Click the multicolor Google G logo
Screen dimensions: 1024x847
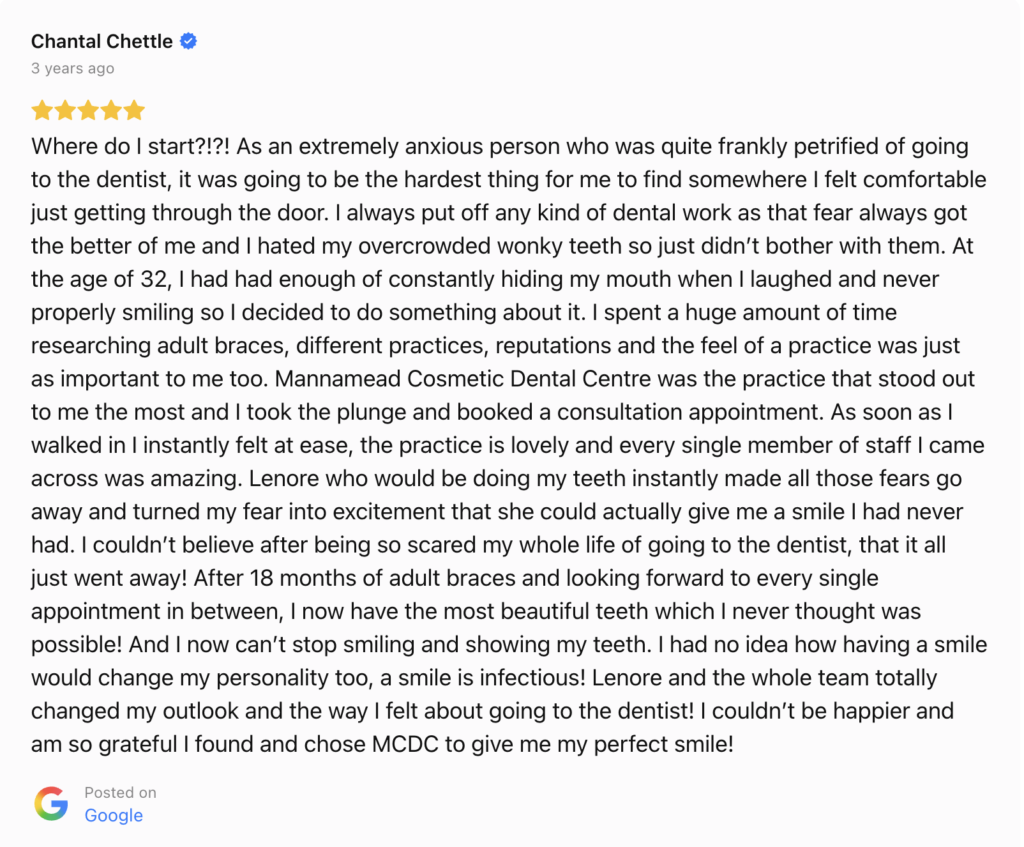pos(51,803)
